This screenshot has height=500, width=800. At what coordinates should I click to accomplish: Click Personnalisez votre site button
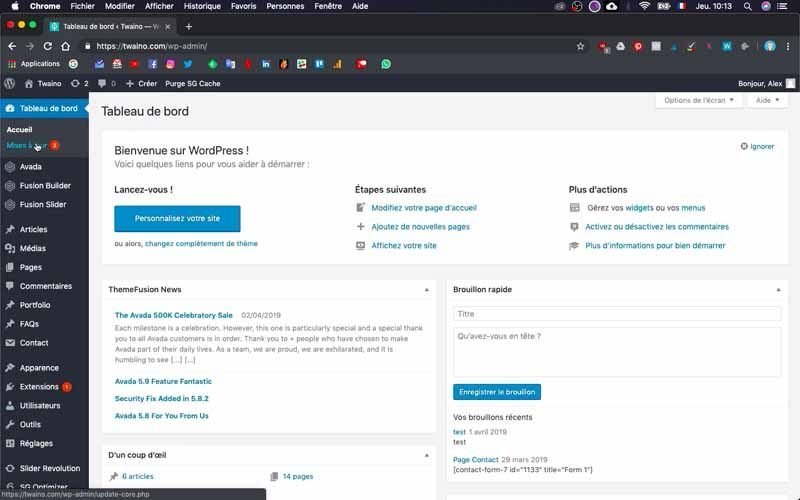tap(177, 218)
